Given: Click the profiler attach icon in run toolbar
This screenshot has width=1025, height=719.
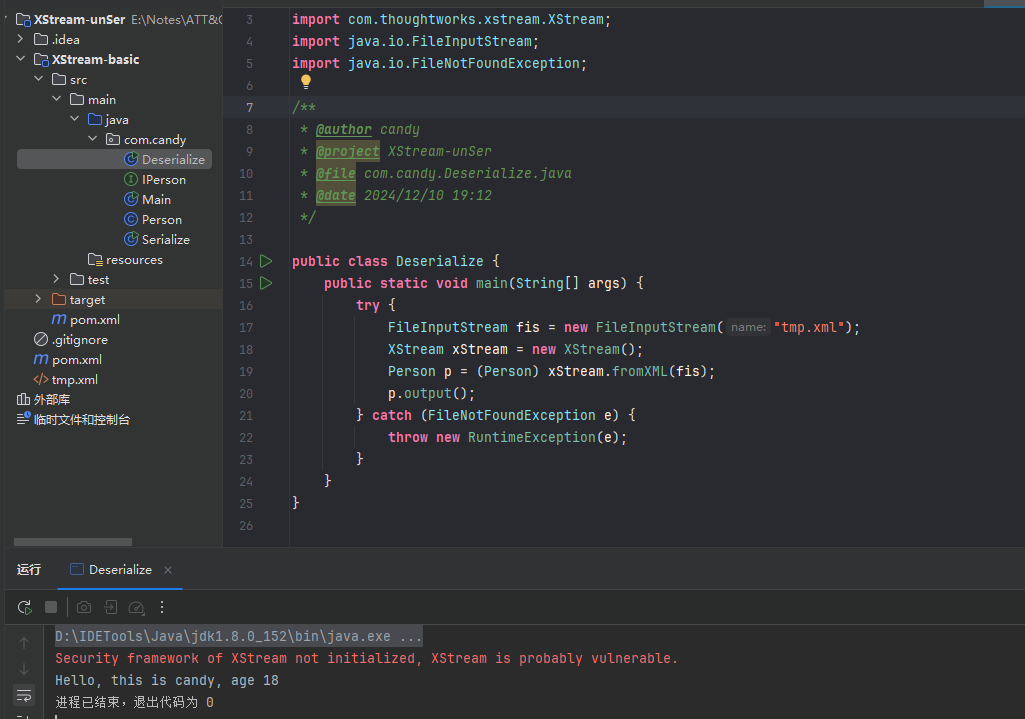Looking at the screenshot, I should click(137, 607).
